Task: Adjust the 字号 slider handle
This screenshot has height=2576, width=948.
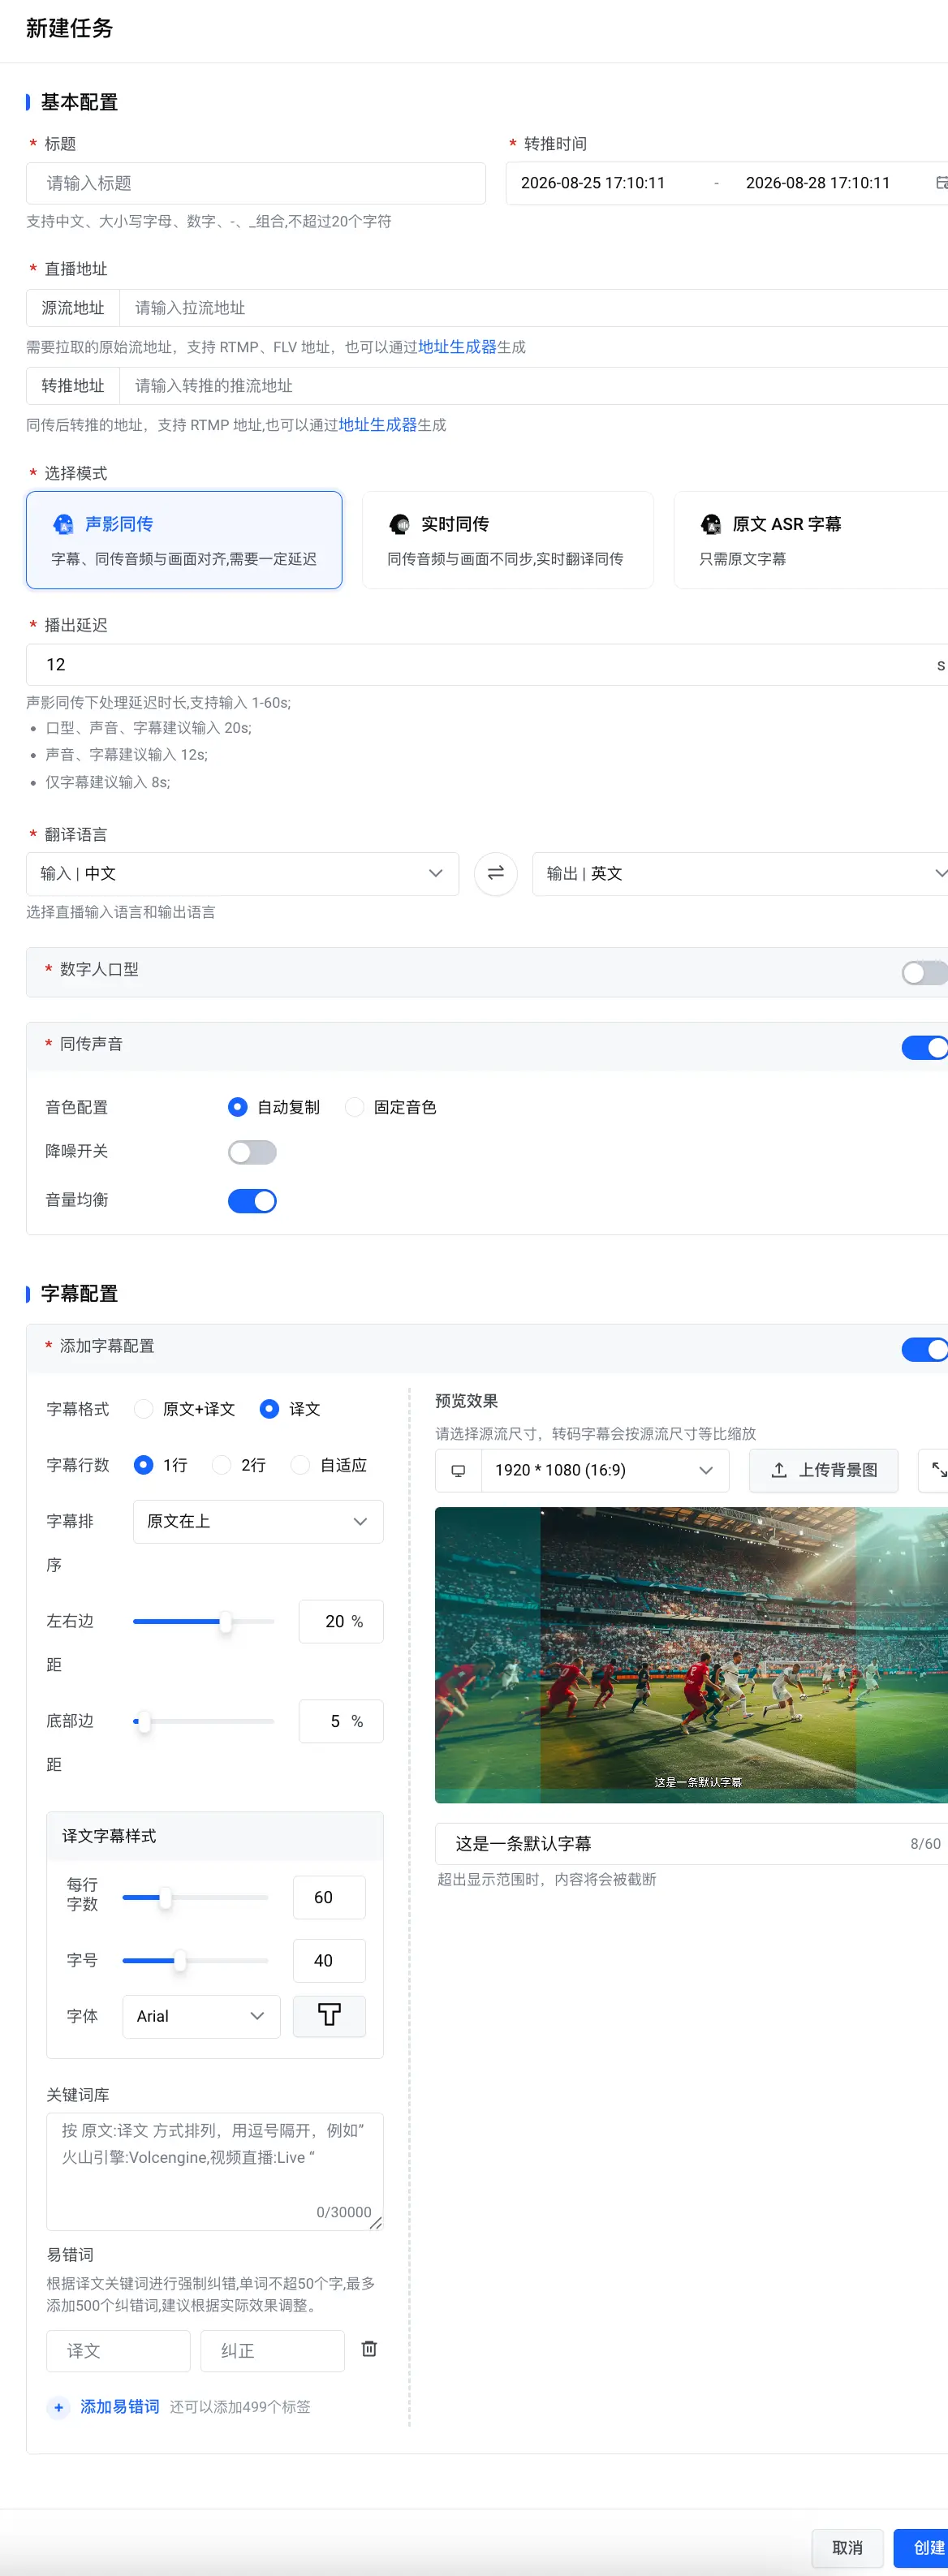Action: [180, 1961]
